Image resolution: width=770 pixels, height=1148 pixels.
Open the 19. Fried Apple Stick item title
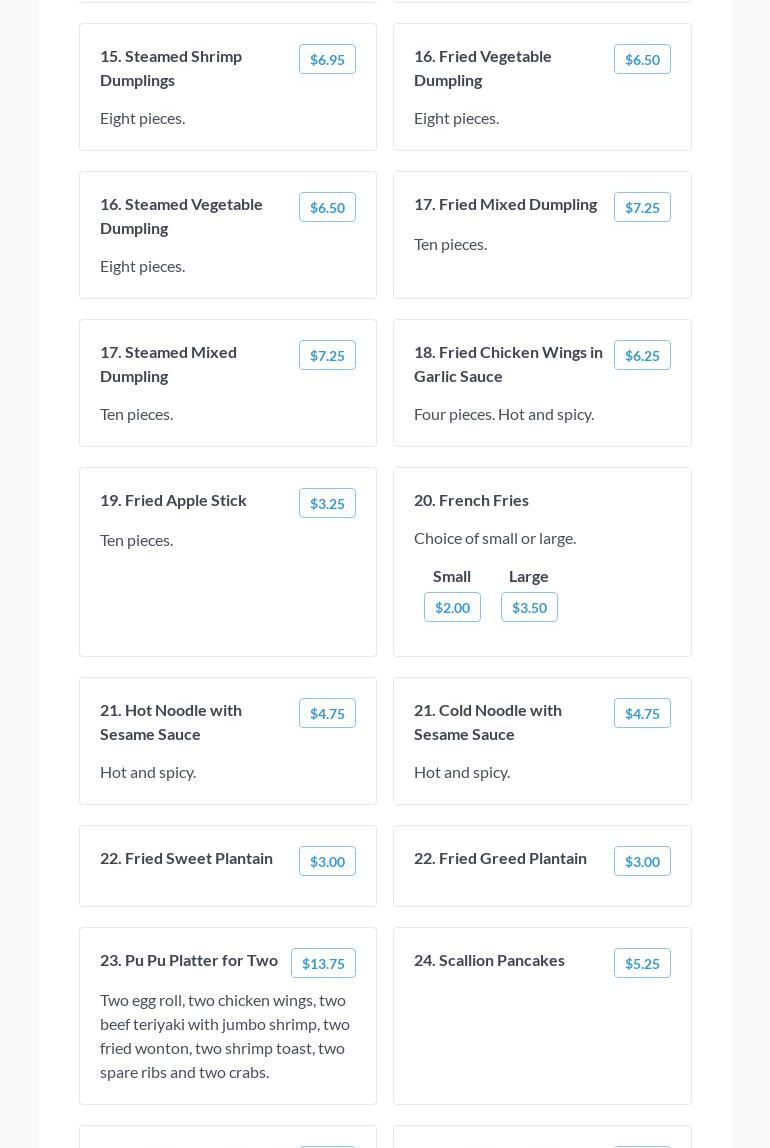[x=173, y=500]
